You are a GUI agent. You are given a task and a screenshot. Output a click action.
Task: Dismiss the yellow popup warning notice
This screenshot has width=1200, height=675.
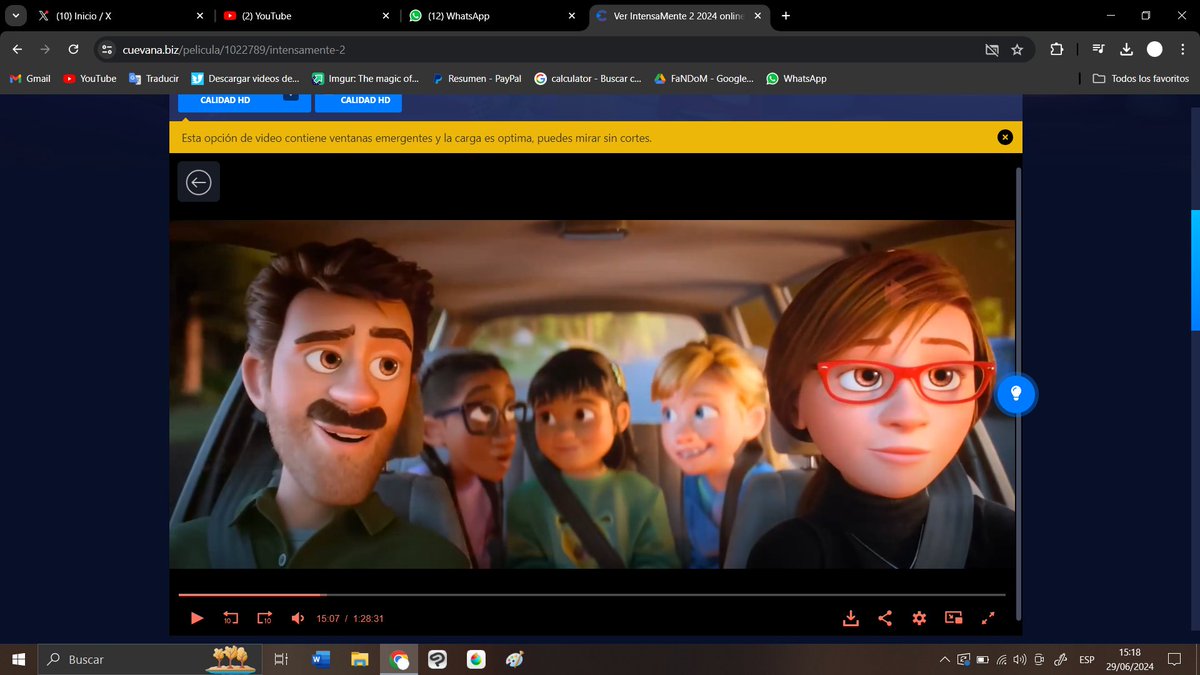pos(1005,137)
